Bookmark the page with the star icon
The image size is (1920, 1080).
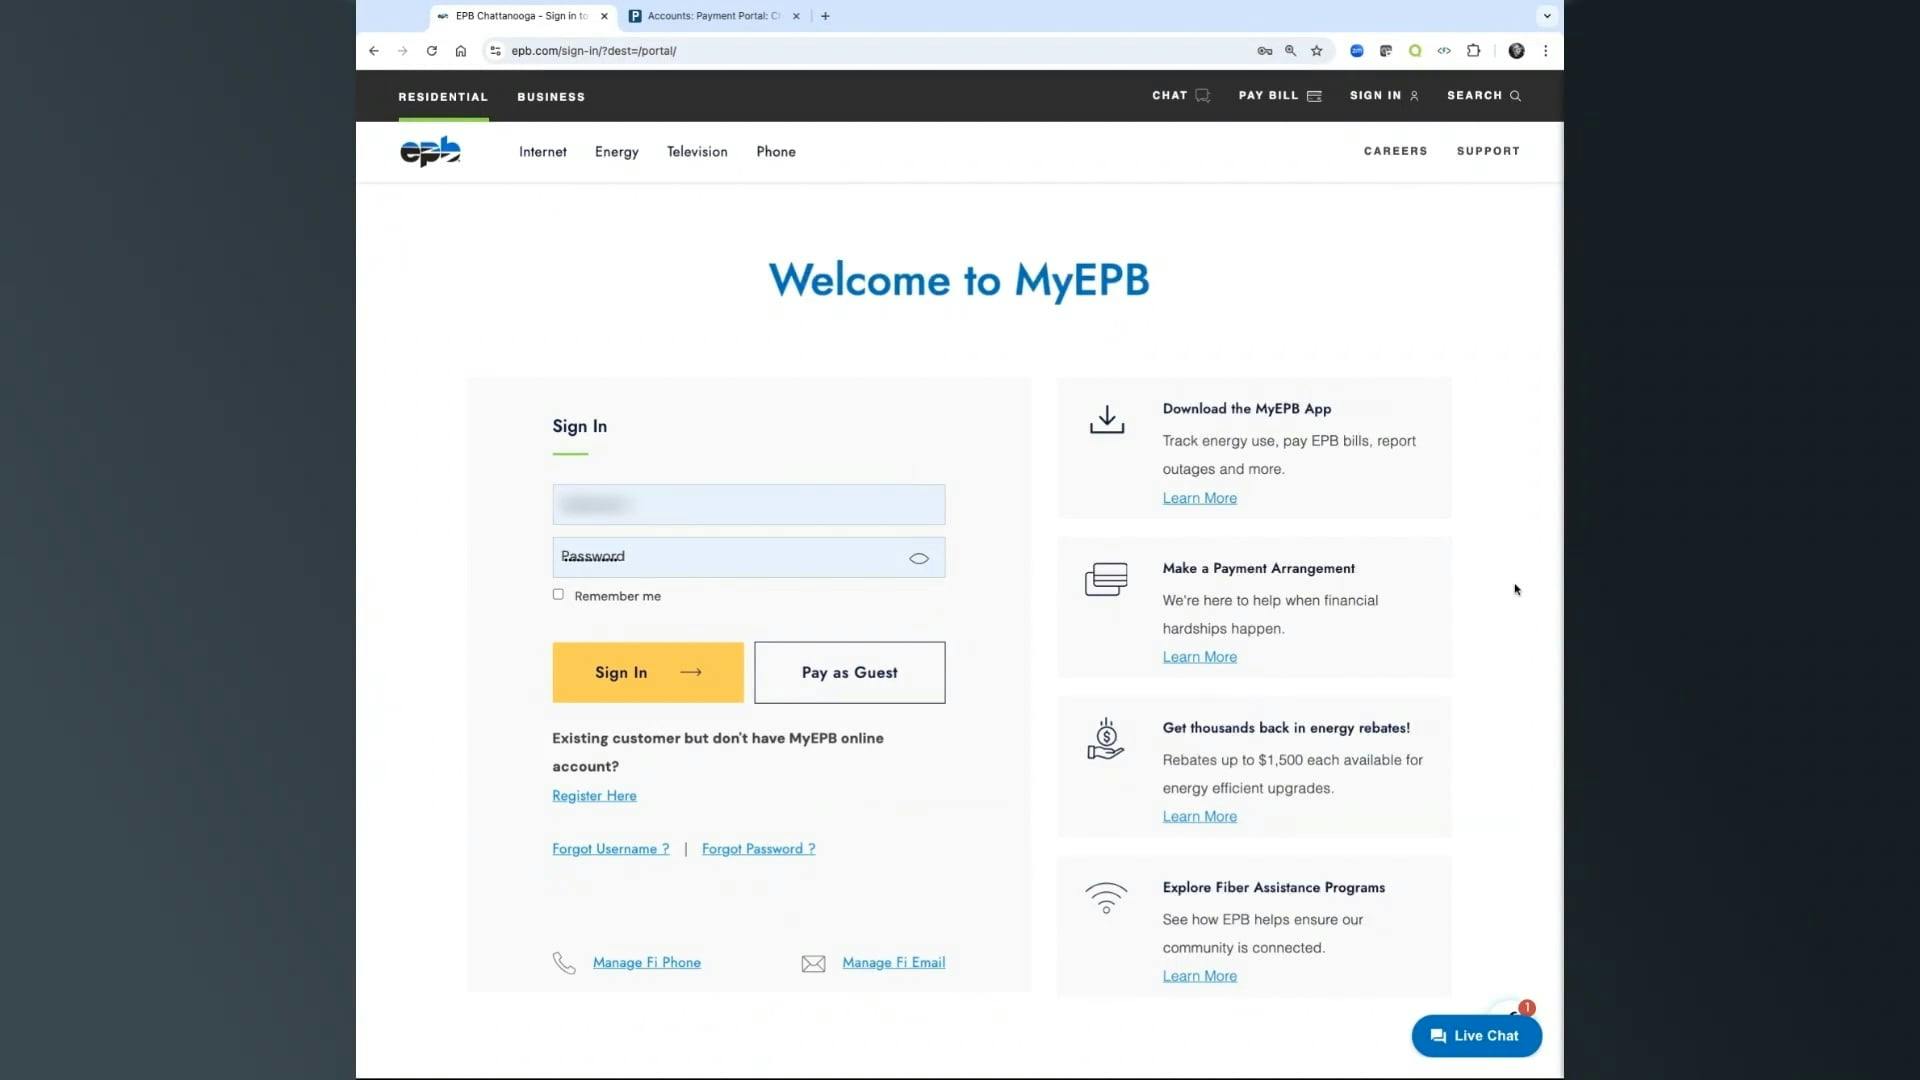click(x=1317, y=50)
